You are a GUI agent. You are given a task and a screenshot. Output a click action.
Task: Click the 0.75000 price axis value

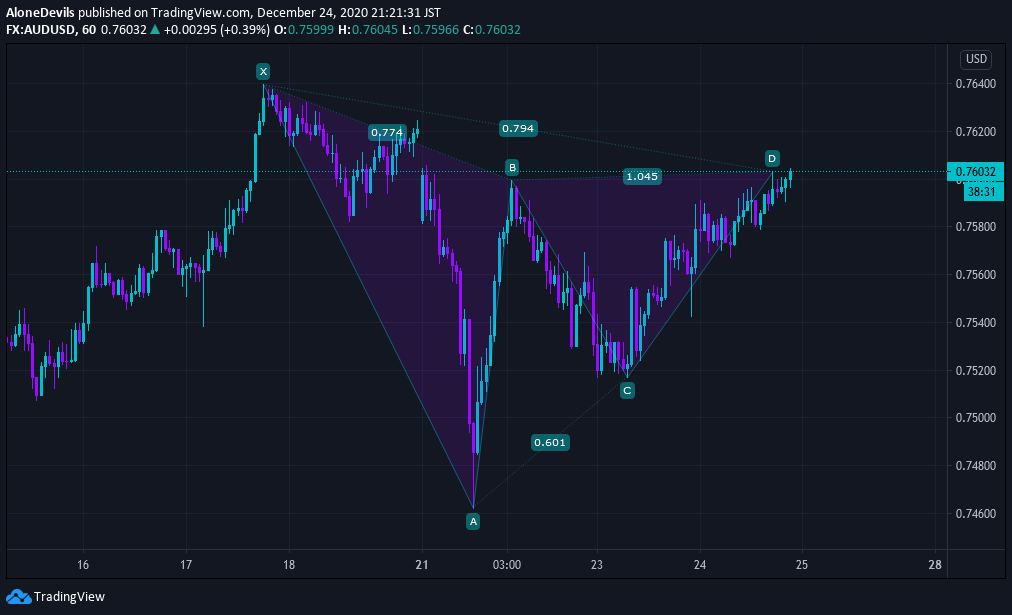pos(975,418)
